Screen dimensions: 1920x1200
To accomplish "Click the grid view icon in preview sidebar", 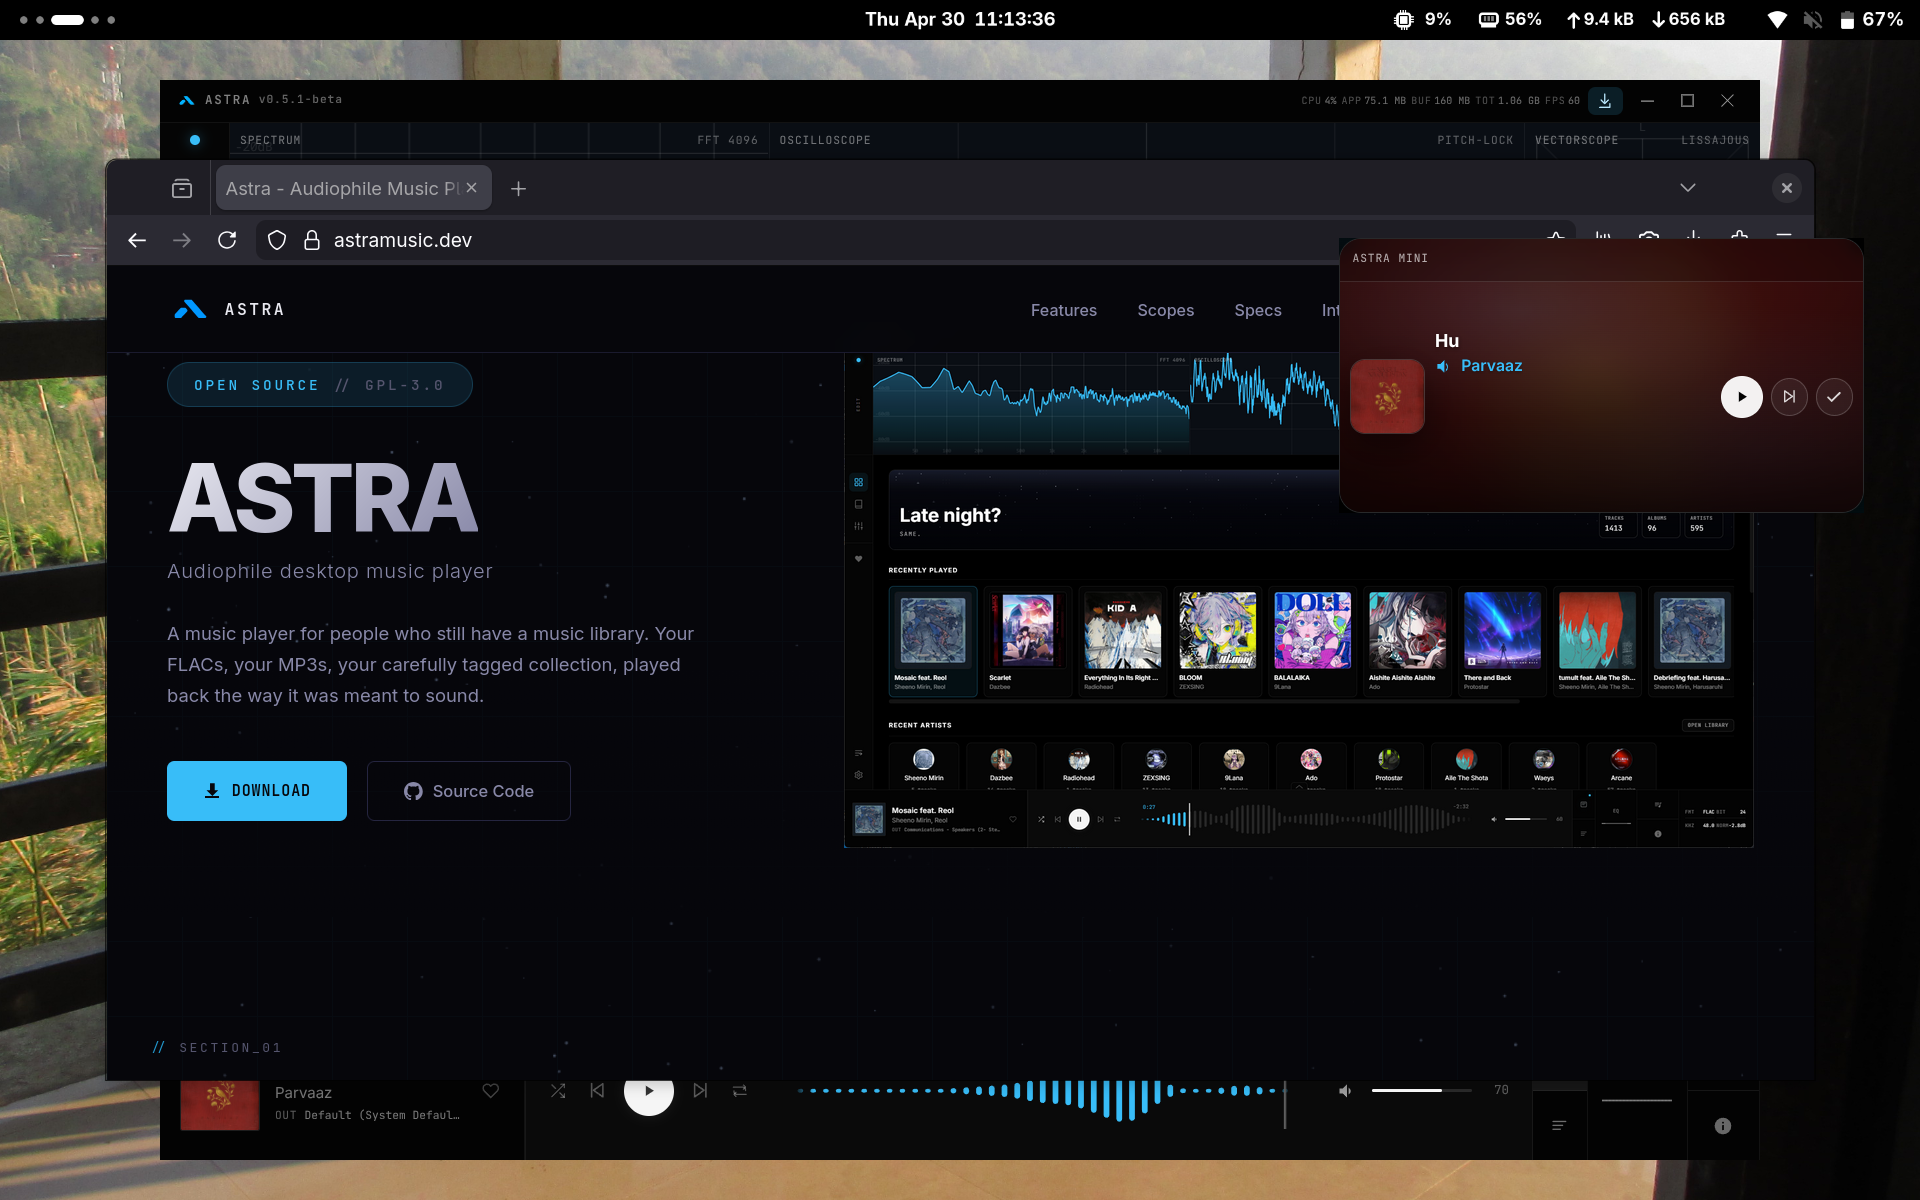I will 858,482.
